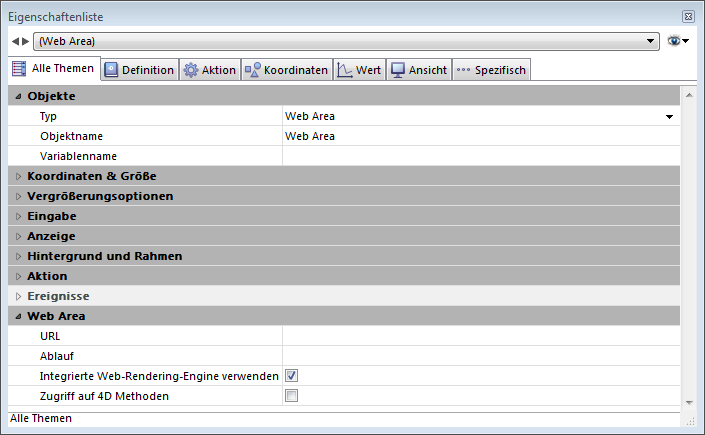Enable Zugriff auf 4D Methoden checkbox
The image size is (705, 435).
(291, 396)
